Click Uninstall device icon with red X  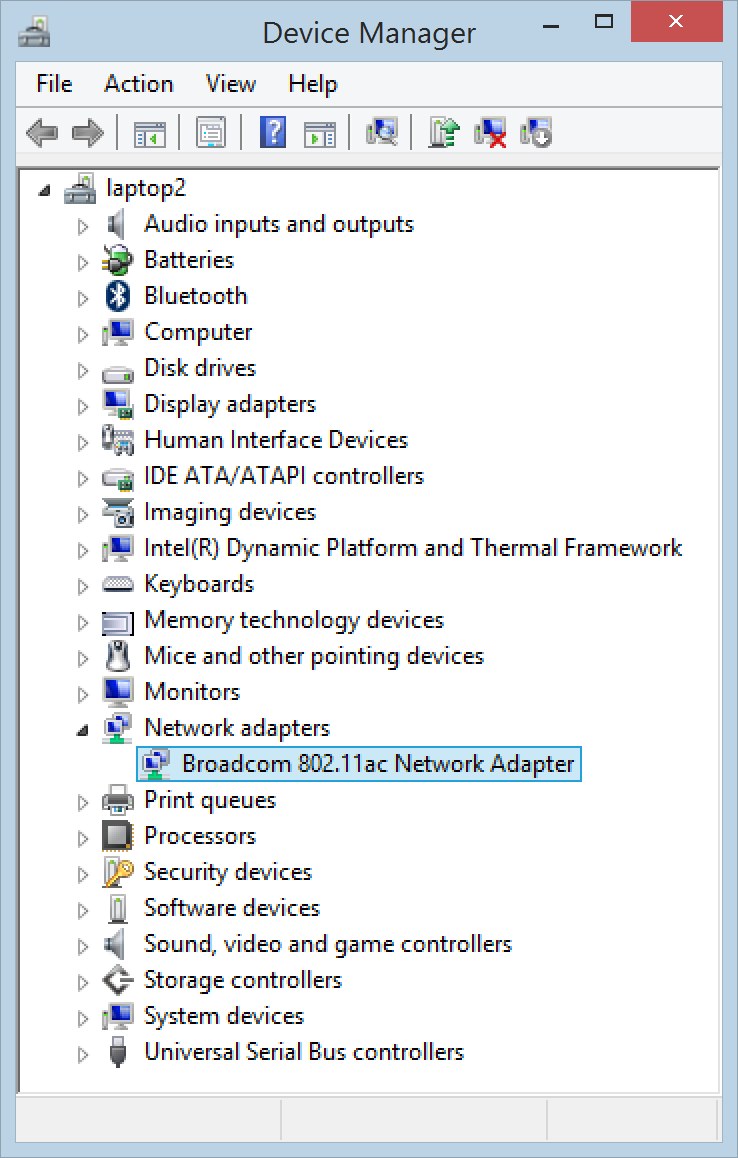click(x=491, y=134)
